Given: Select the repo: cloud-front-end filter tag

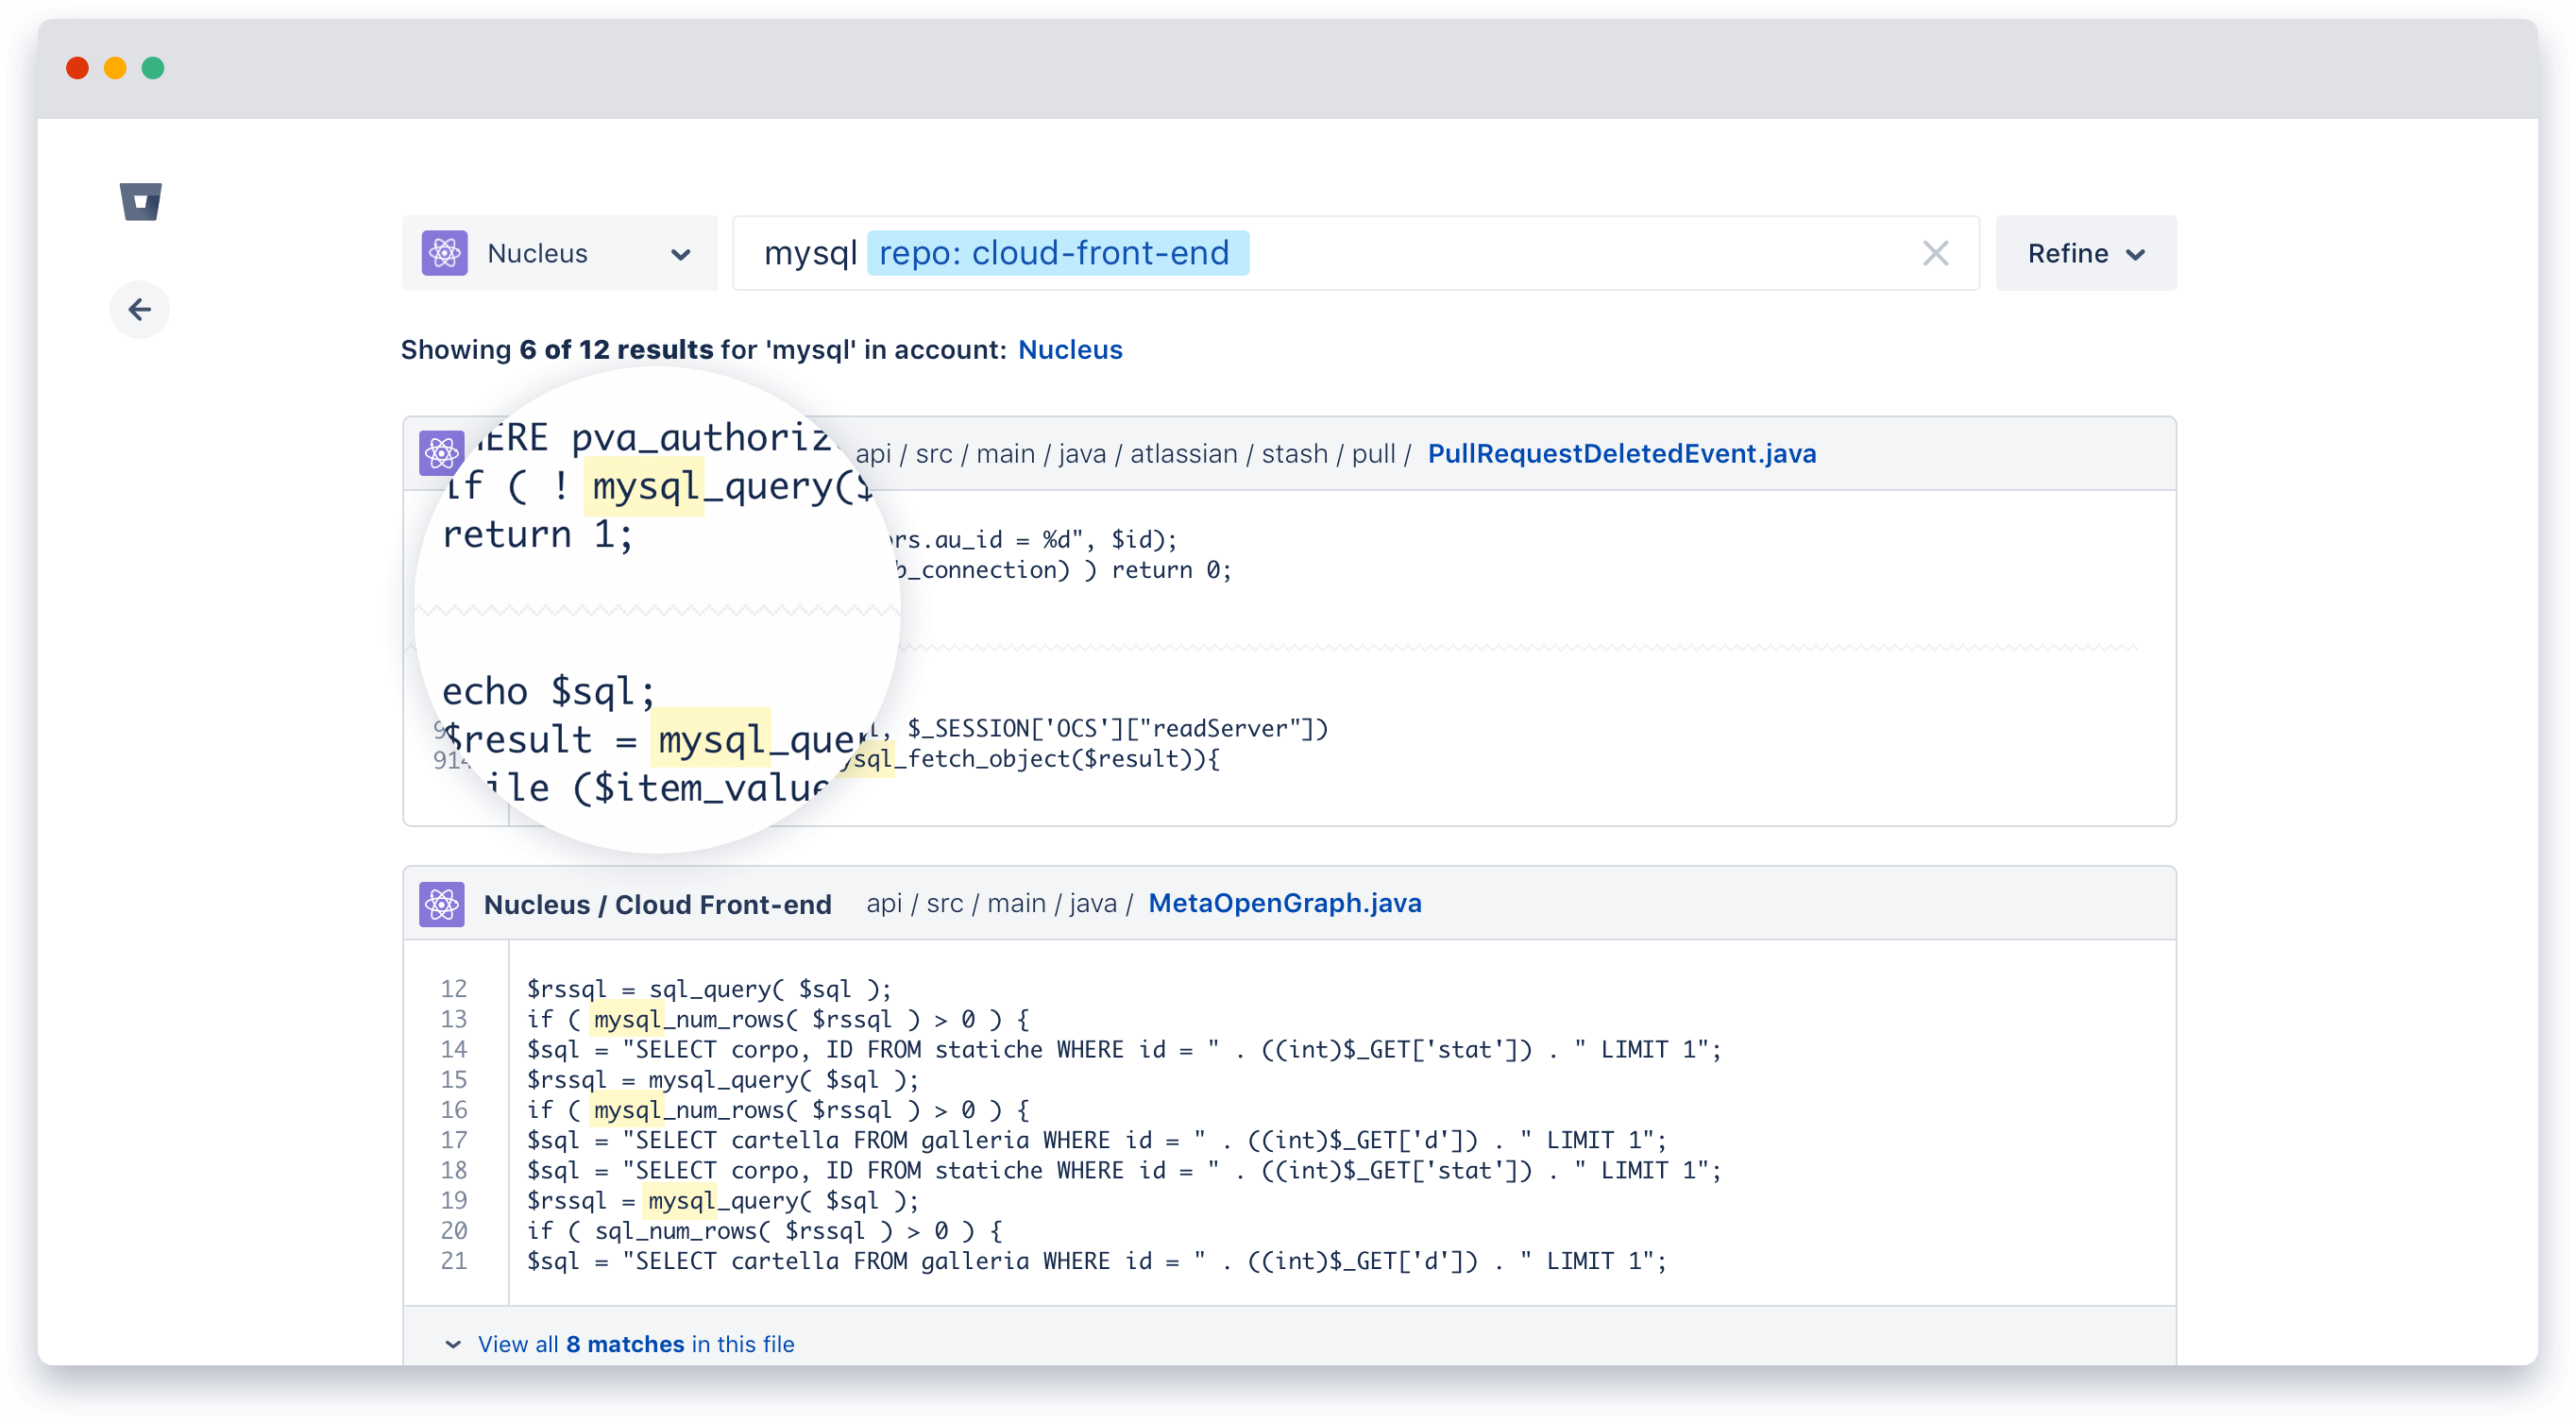Looking at the screenshot, I should pyautogui.click(x=1057, y=253).
